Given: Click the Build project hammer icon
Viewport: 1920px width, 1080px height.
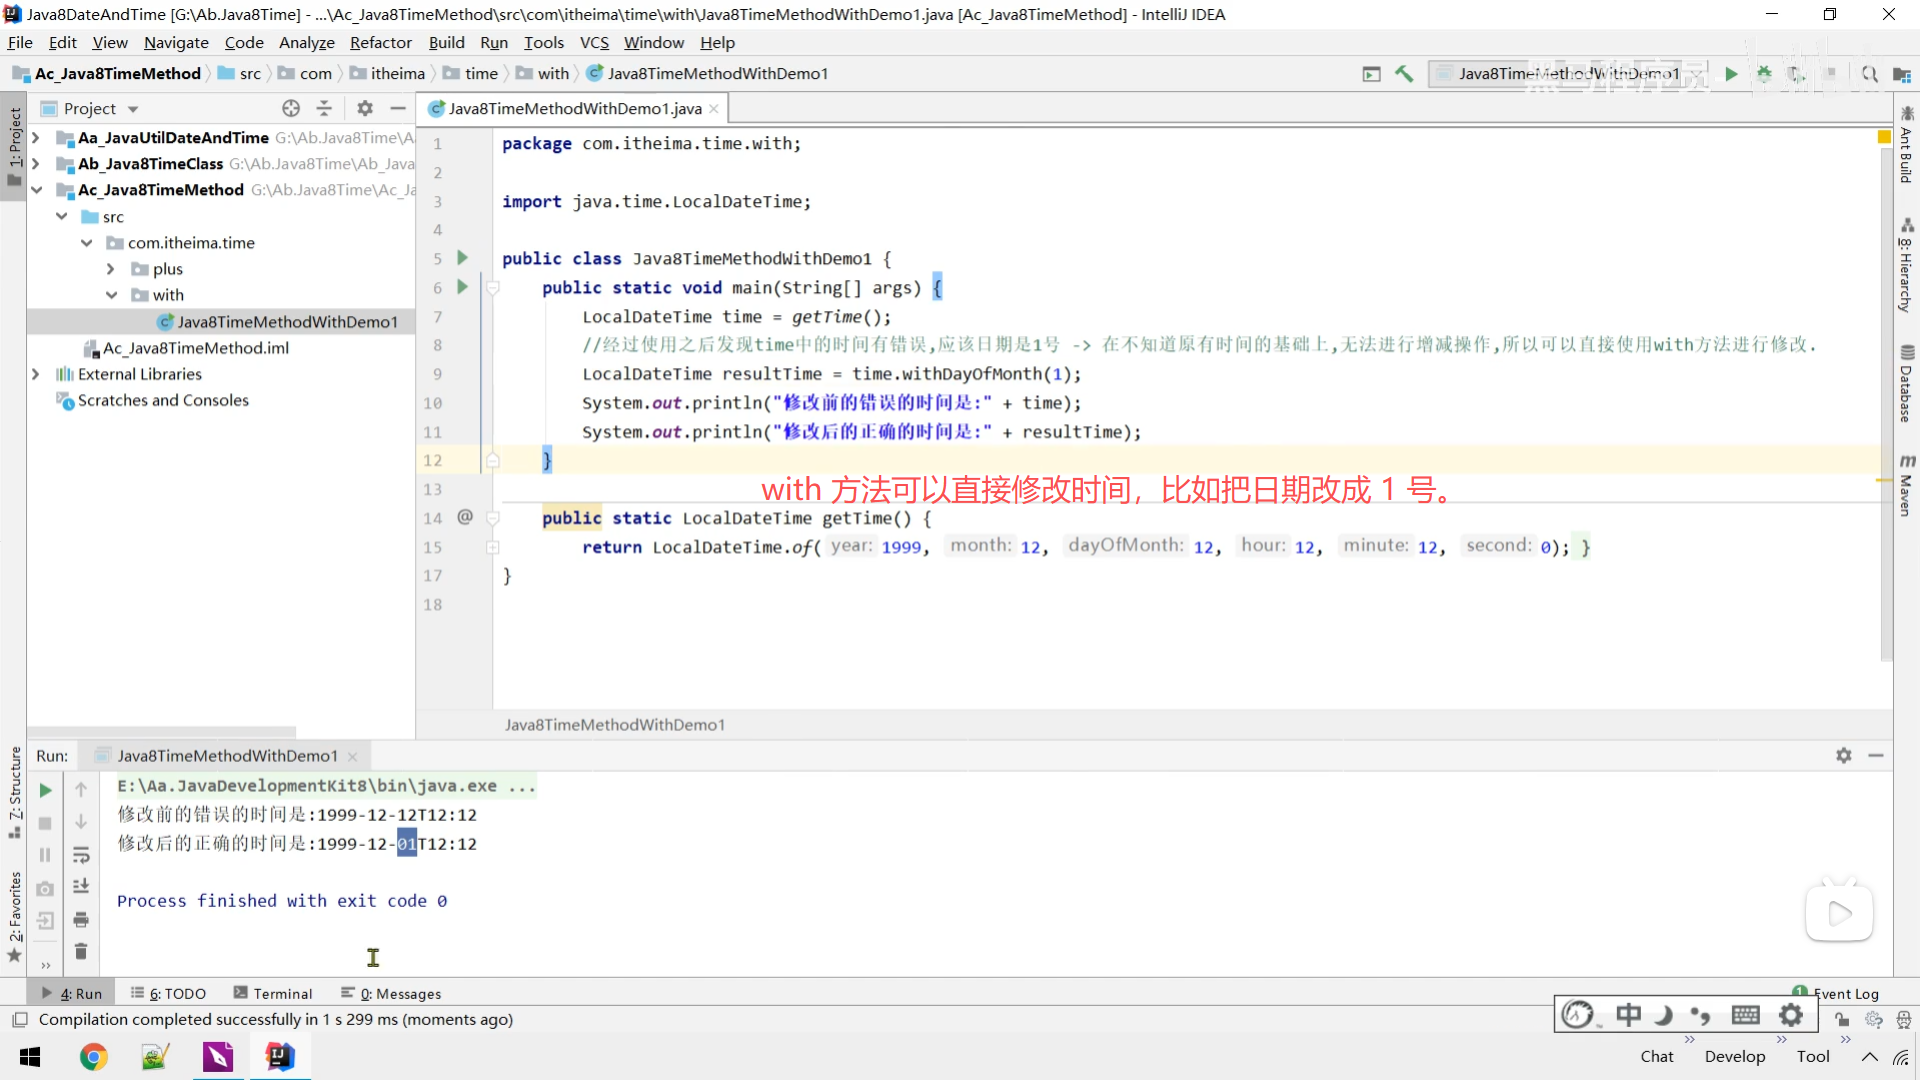Looking at the screenshot, I should 1404,74.
